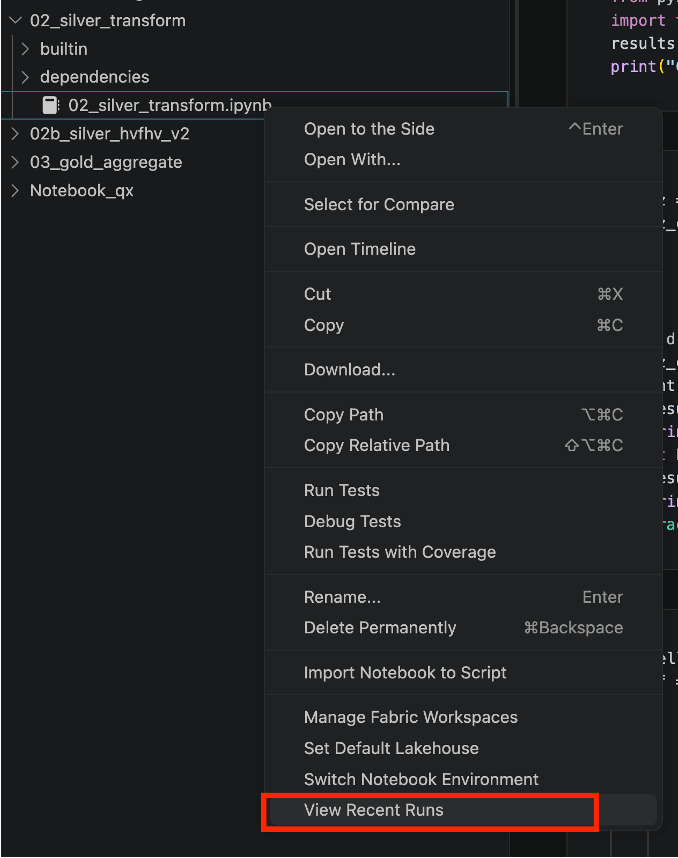Expand the builtin folder
Viewport: 678px width, 858px height.
click(25, 49)
